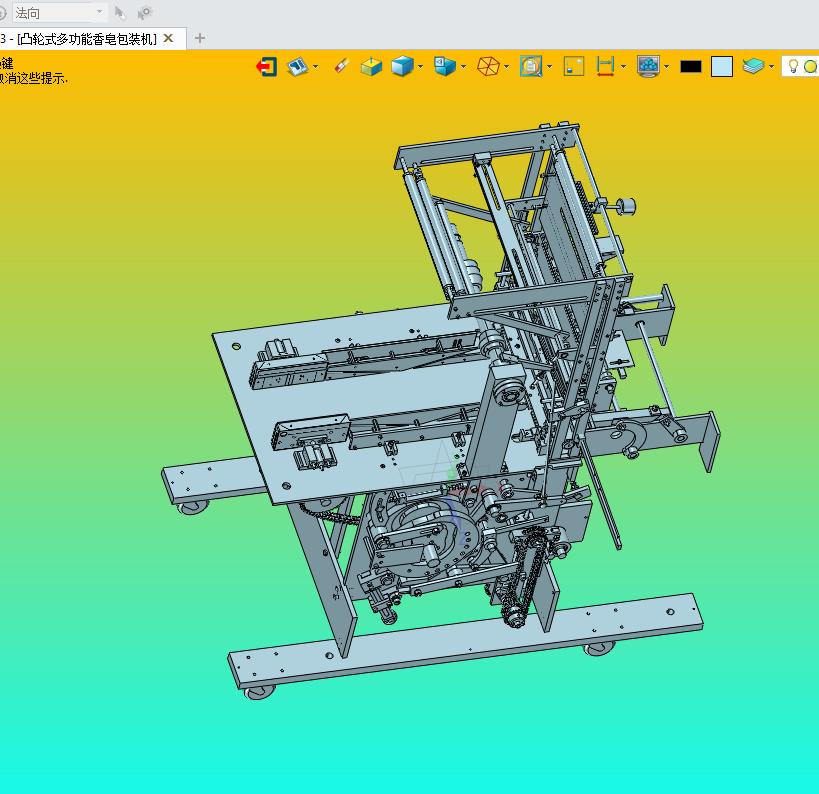The image size is (819, 794).
Task: Select the red eraser icon
Action: tap(341, 66)
